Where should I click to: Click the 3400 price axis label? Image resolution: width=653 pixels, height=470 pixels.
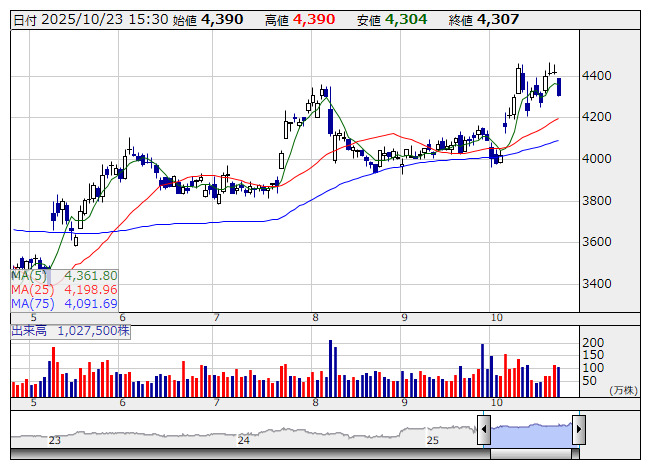[597, 284]
